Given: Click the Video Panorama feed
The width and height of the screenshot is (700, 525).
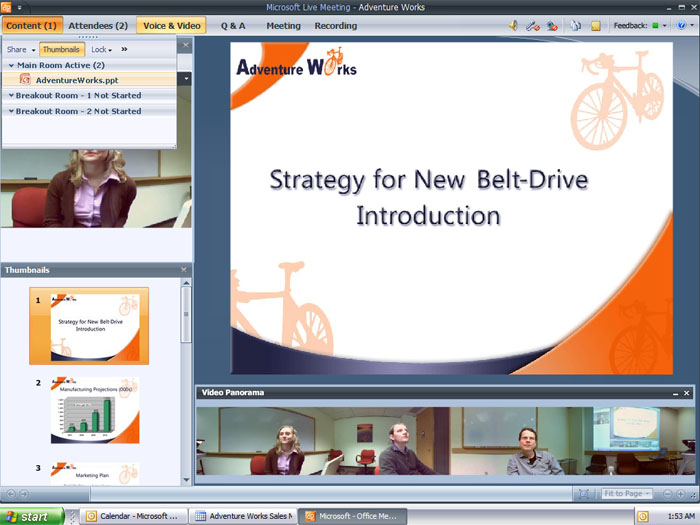Looking at the screenshot, I should tap(446, 441).
